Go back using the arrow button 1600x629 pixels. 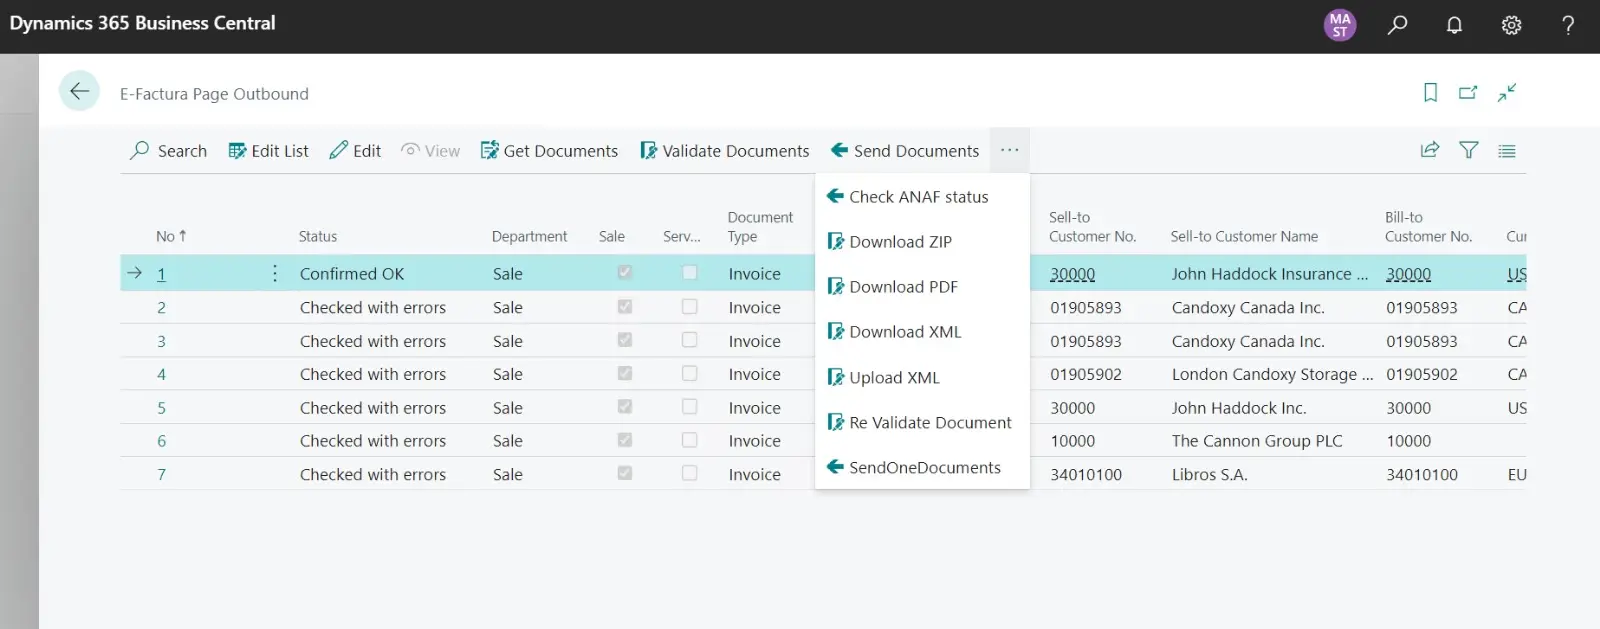coord(79,91)
